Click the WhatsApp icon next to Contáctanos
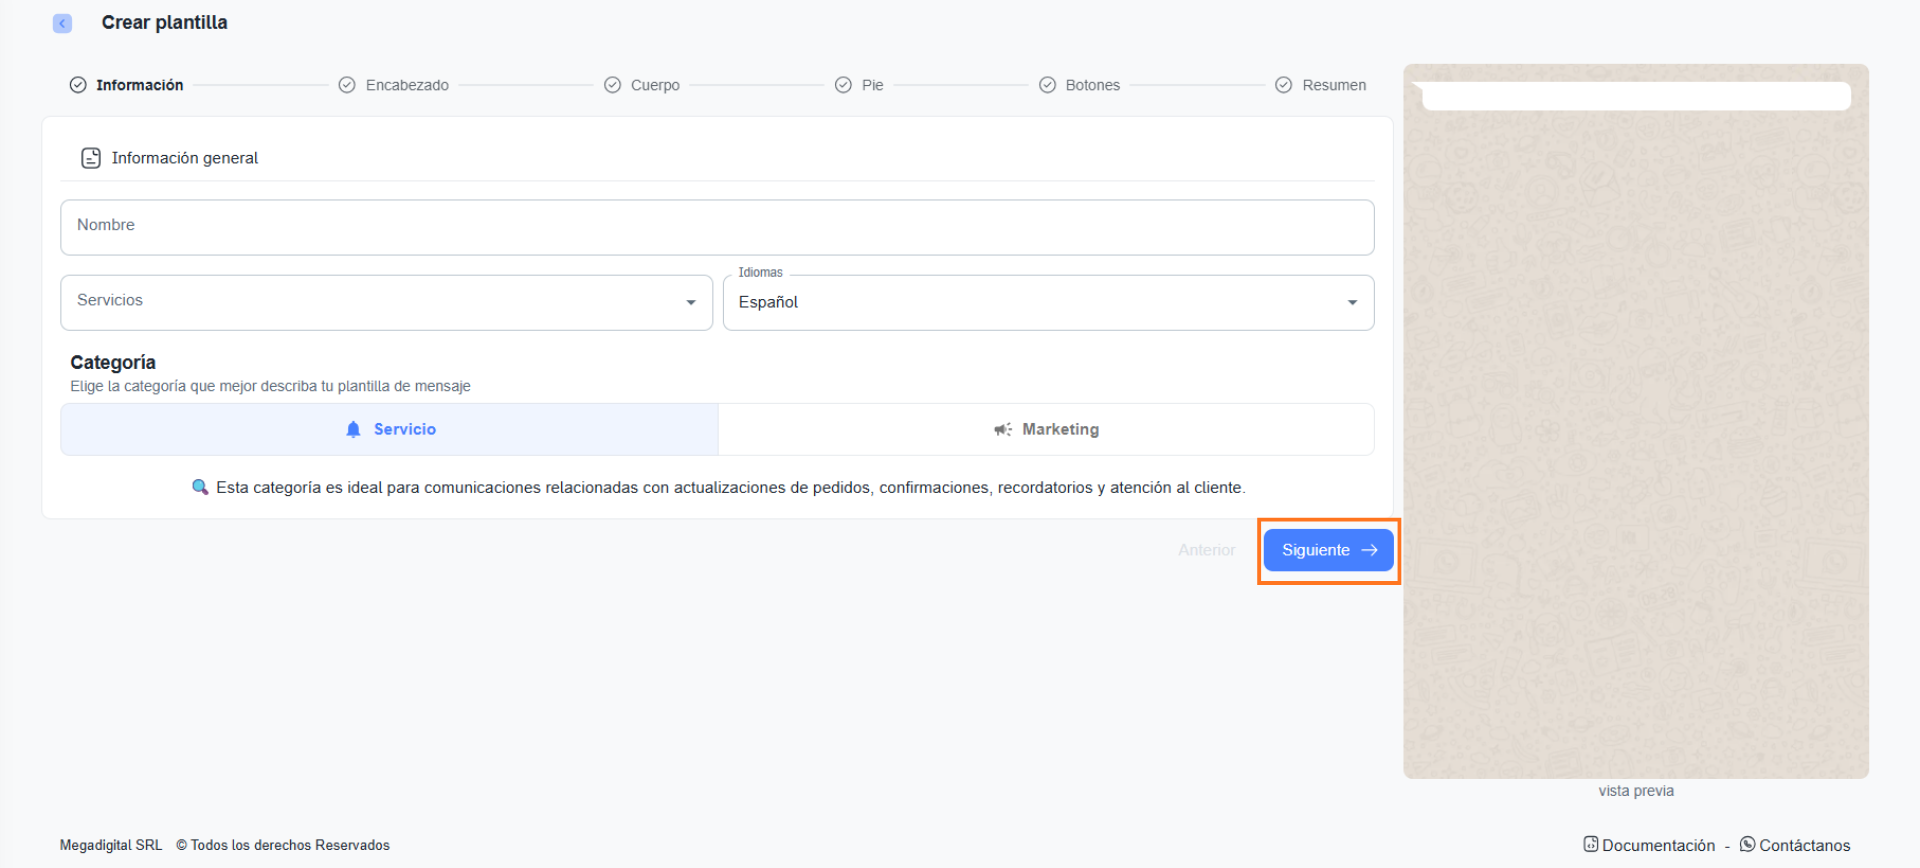 click(x=1747, y=844)
